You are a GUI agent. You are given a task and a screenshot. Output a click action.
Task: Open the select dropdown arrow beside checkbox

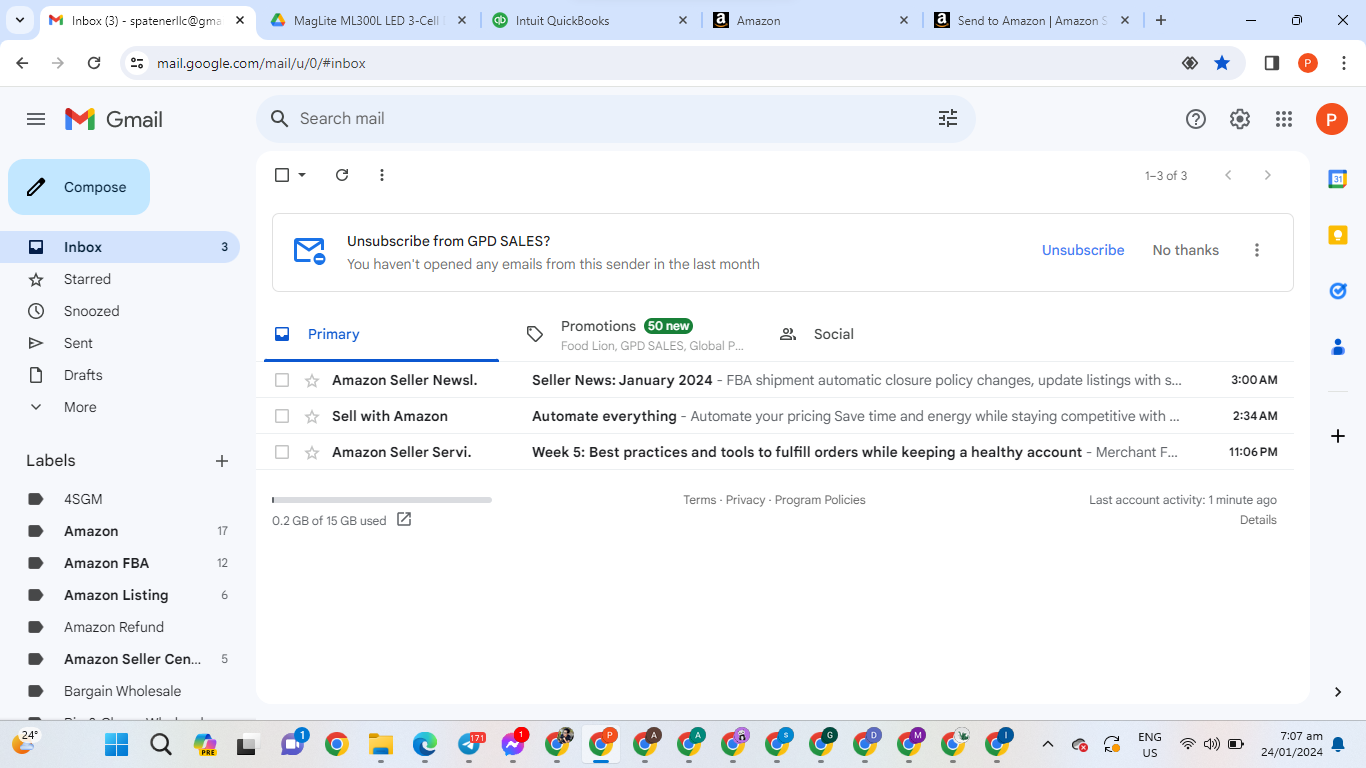pos(302,175)
